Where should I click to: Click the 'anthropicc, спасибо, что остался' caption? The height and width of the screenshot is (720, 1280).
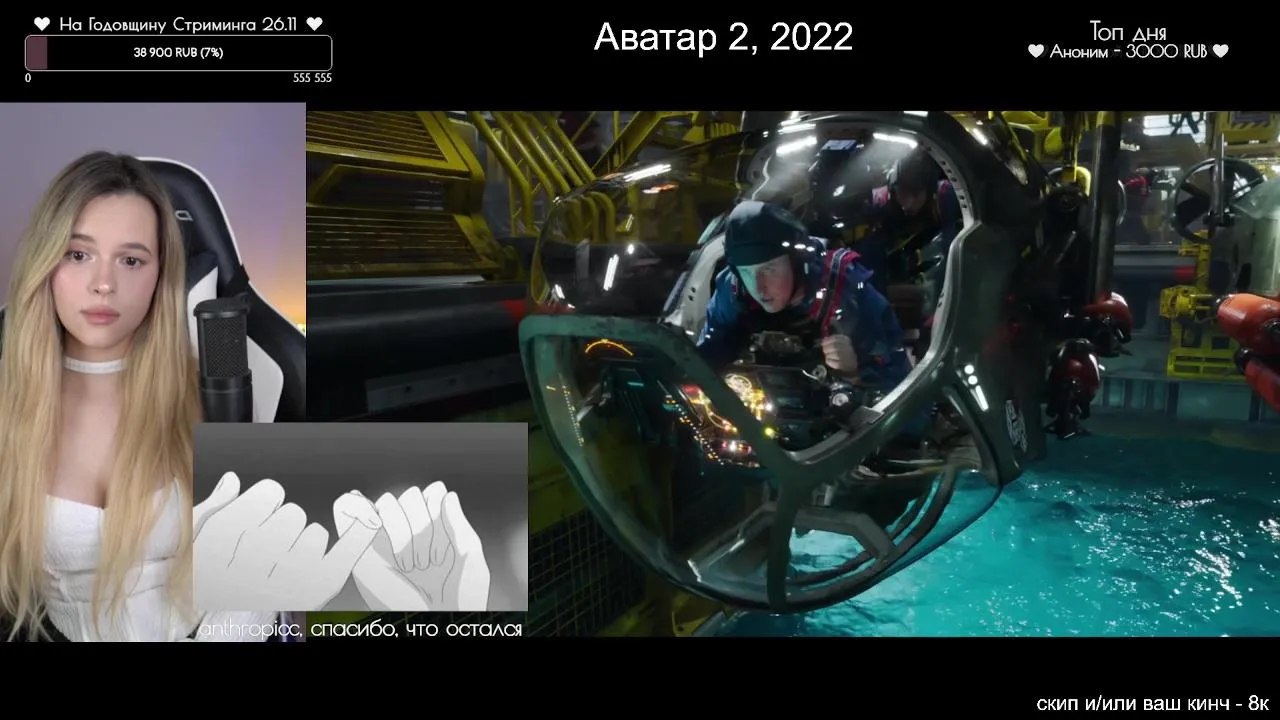tap(360, 629)
